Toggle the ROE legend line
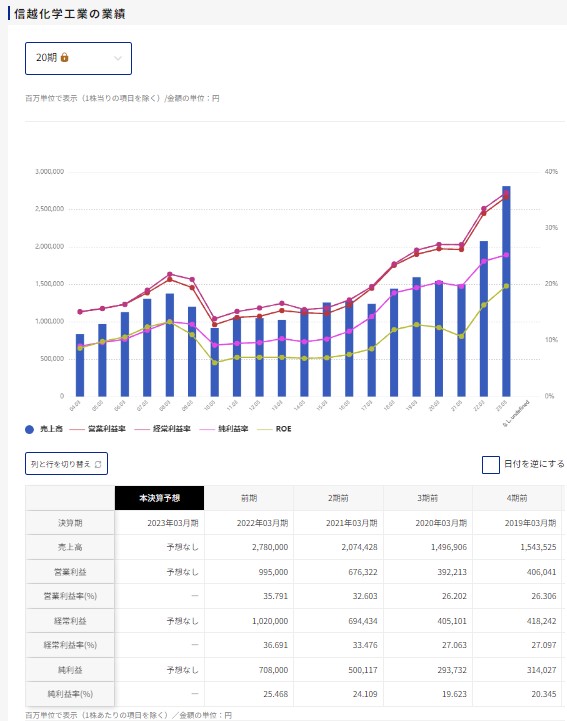567x721 pixels. (x=274, y=429)
